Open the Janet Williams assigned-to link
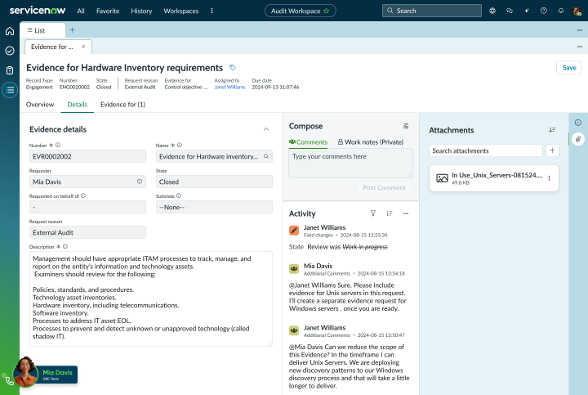Screen dimensions: 588x395 click(x=230, y=87)
